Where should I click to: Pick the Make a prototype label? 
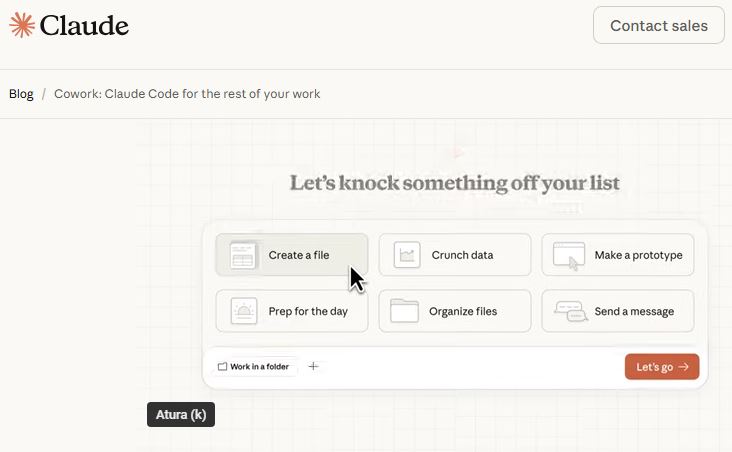click(638, 255)
